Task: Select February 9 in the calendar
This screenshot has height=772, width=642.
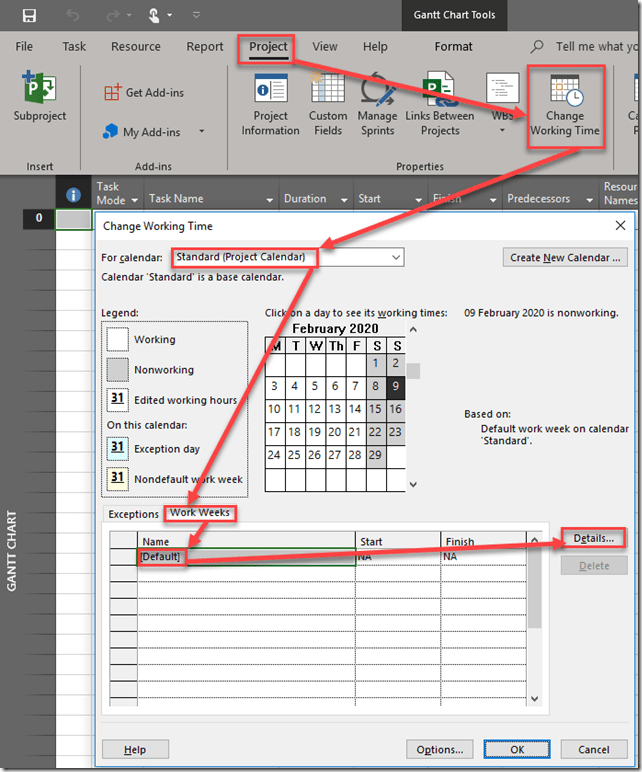Action: pos(396,386)
